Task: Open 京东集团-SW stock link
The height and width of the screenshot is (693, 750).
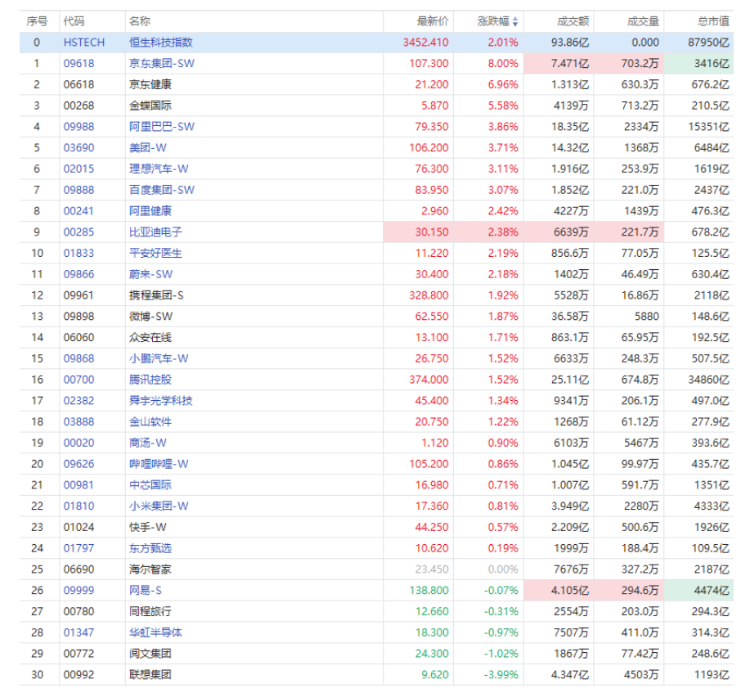Action: pos(162,64)
